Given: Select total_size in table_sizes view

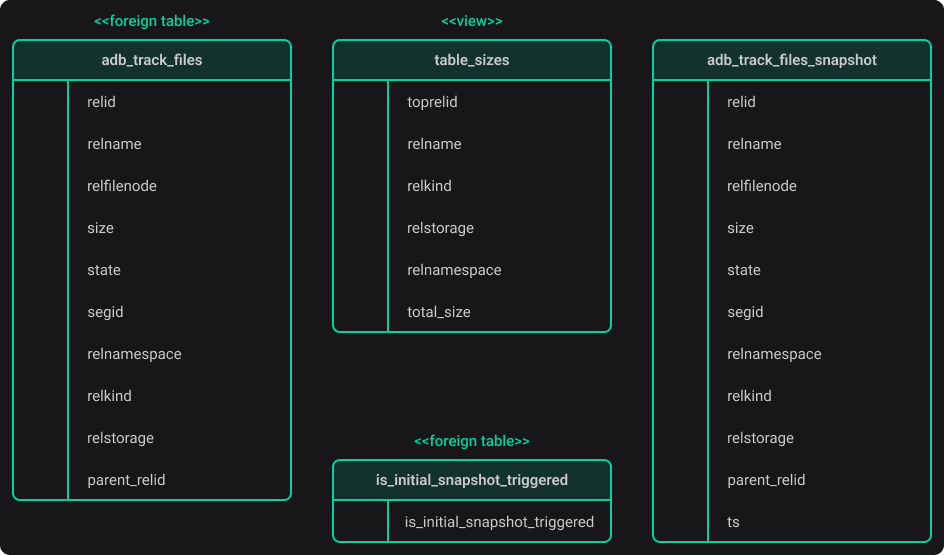Looking at the screenshot, I should pyautogui.click(x=439, y=312).
